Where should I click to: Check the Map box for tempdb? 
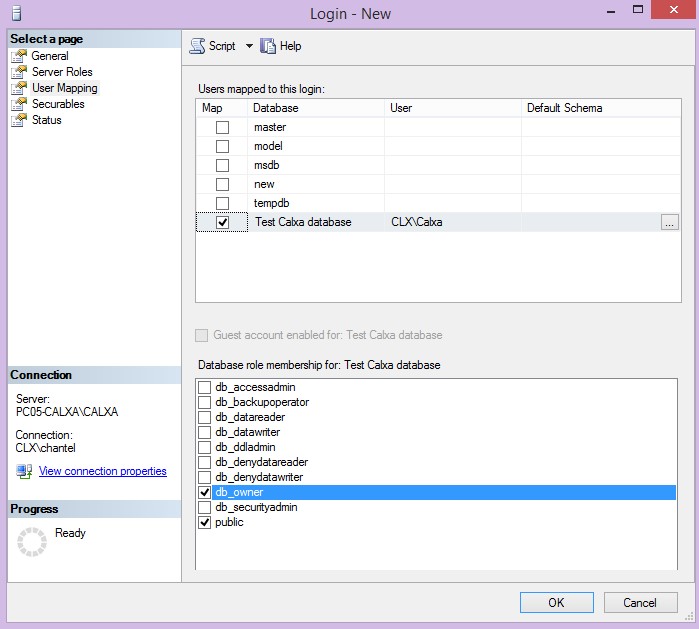tap(222, 203)
